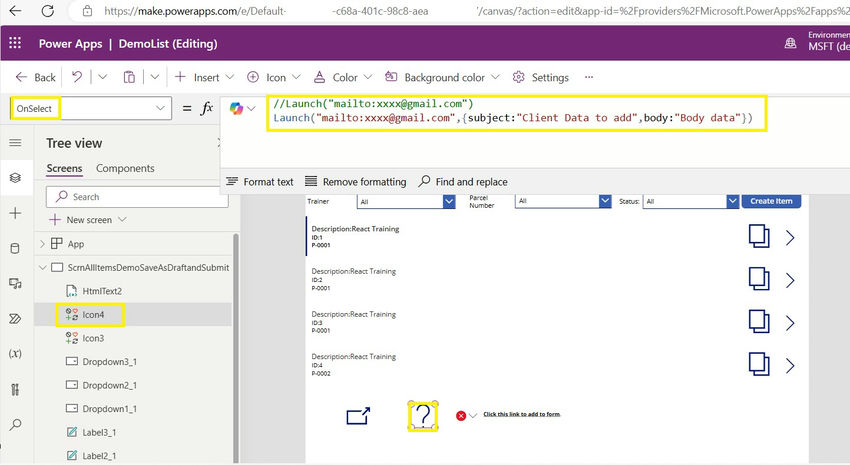Open the Color menu
Screen dimensions: 850x465
(x=343, y=78)
